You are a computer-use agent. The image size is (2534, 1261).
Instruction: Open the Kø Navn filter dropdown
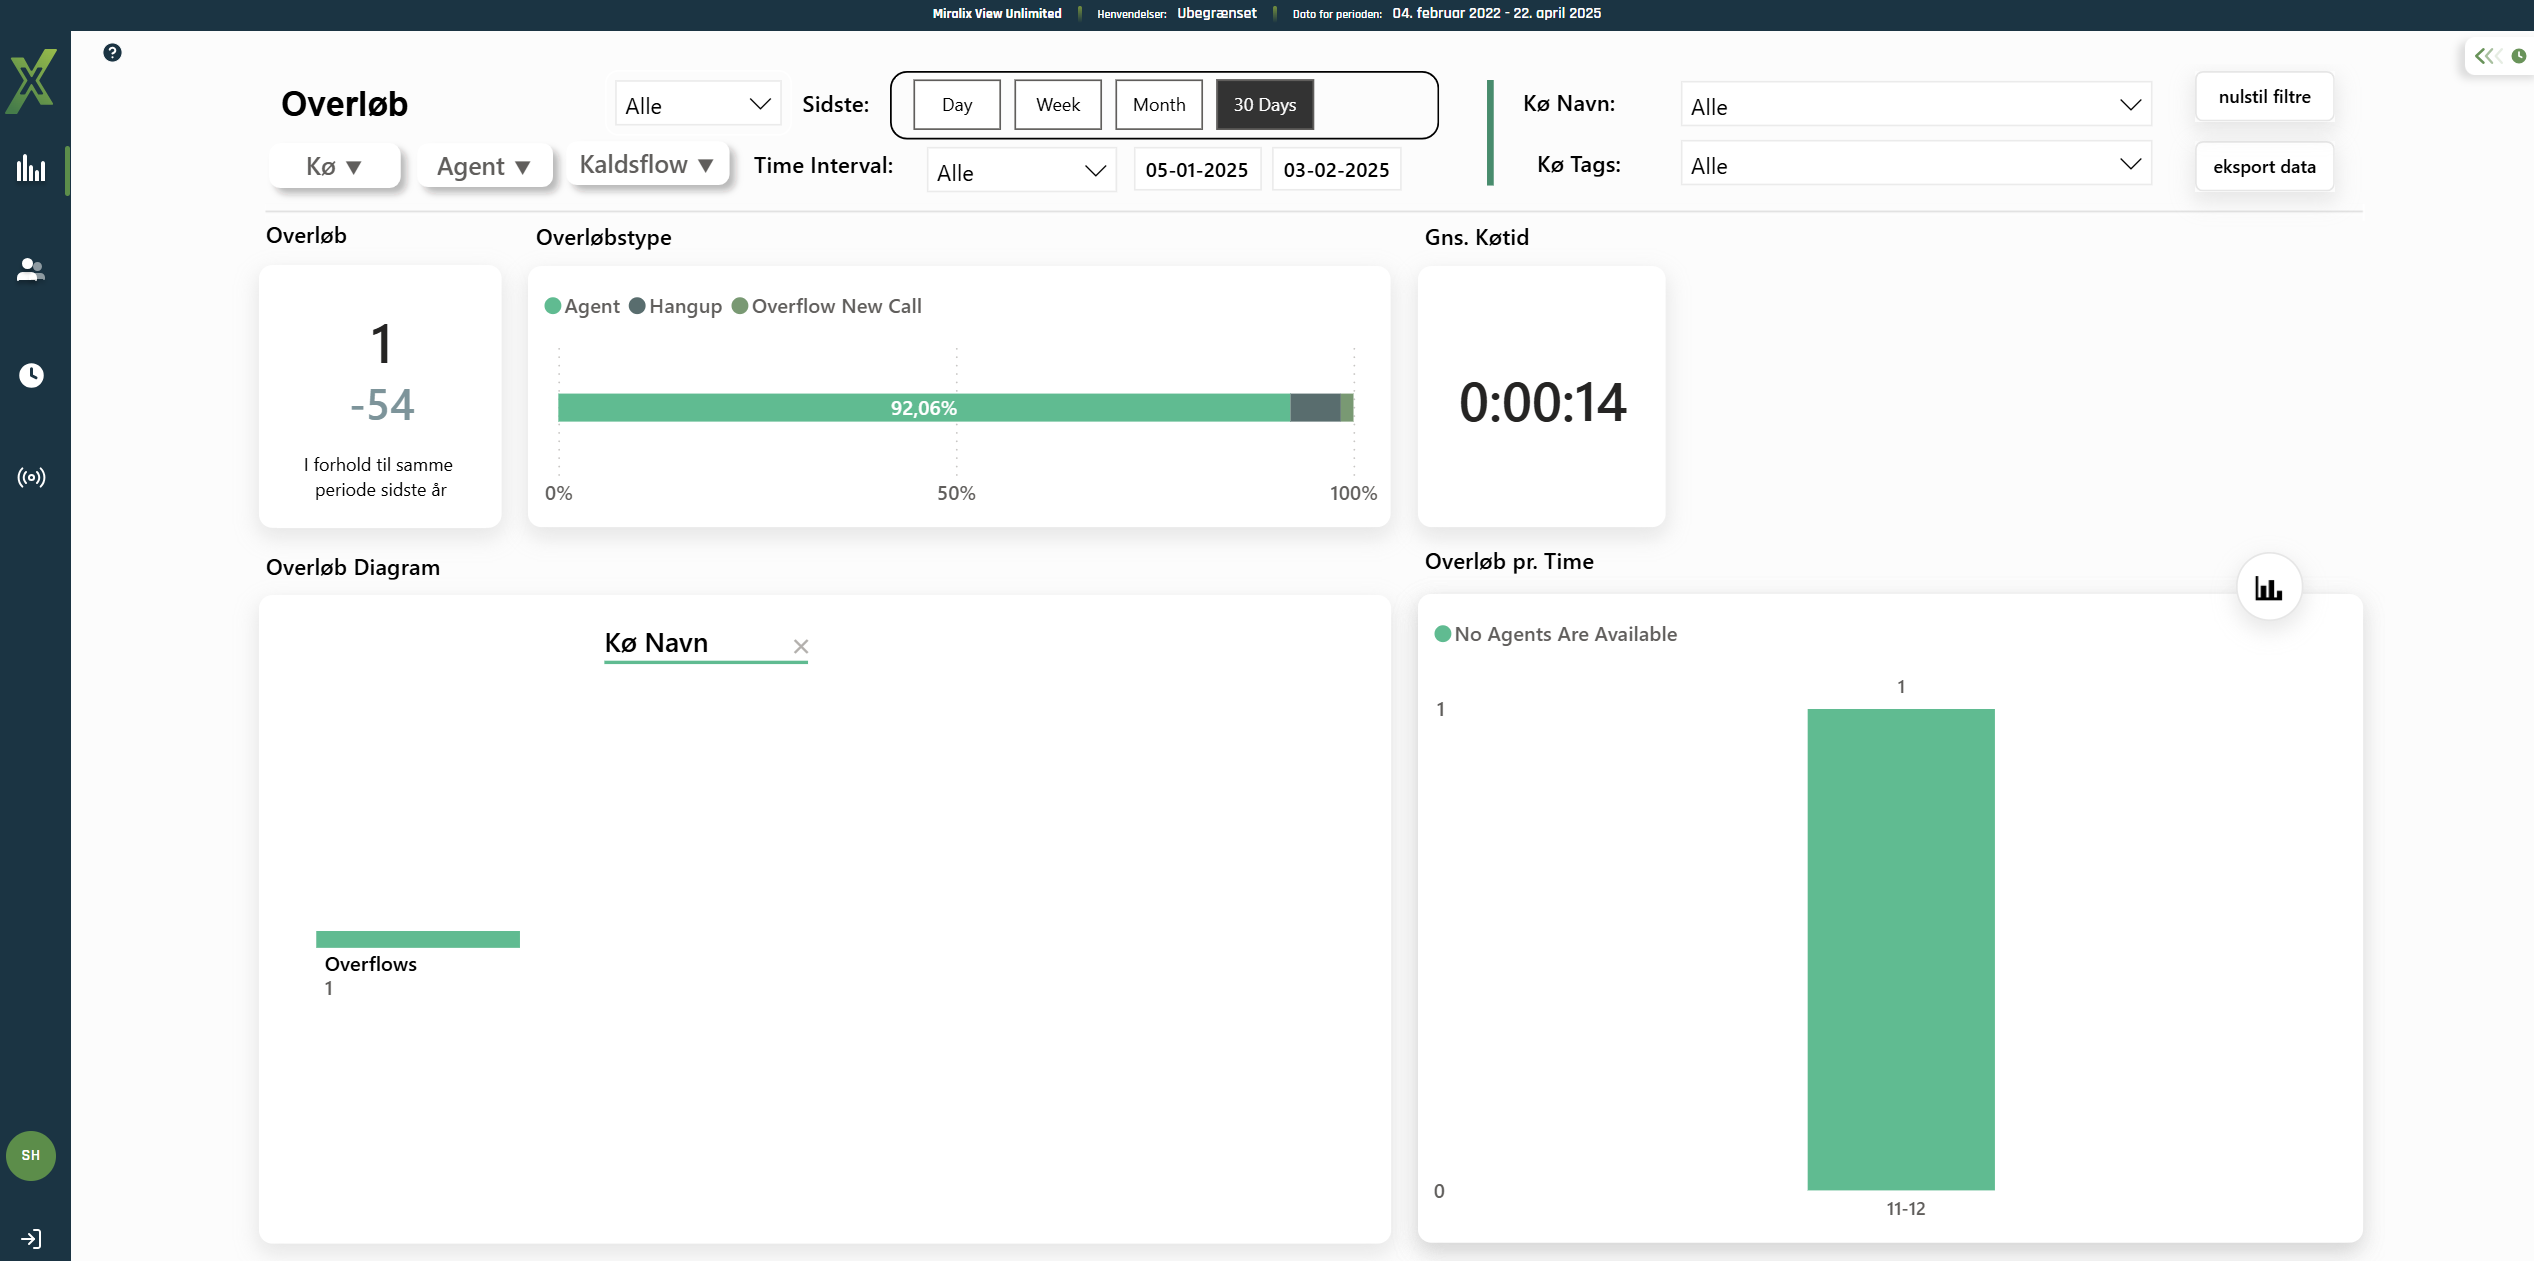1914,106
